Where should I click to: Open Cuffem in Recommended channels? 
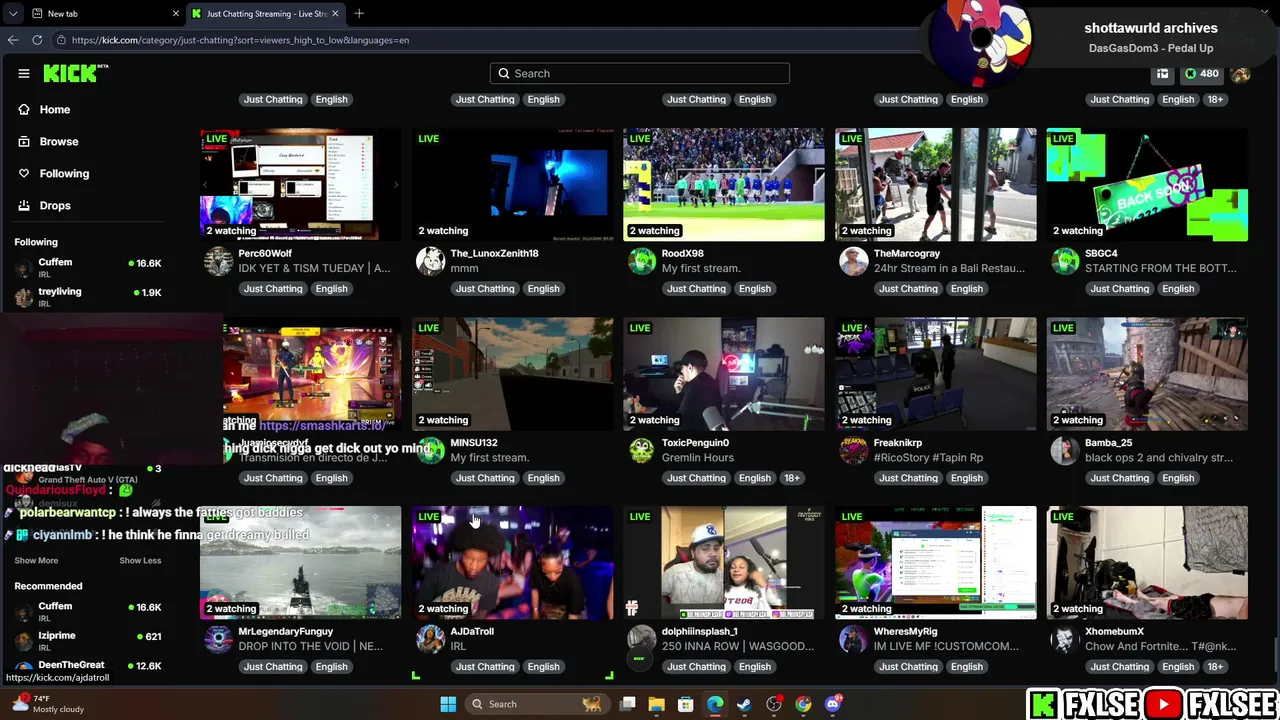tap(88, 610)
